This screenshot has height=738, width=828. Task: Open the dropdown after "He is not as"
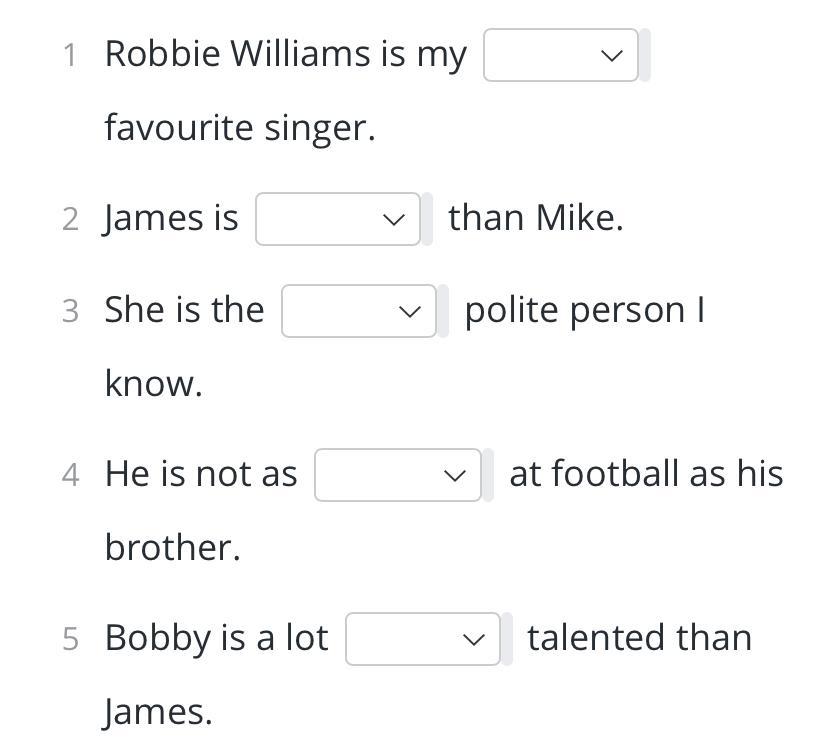[x=397, y=475]
